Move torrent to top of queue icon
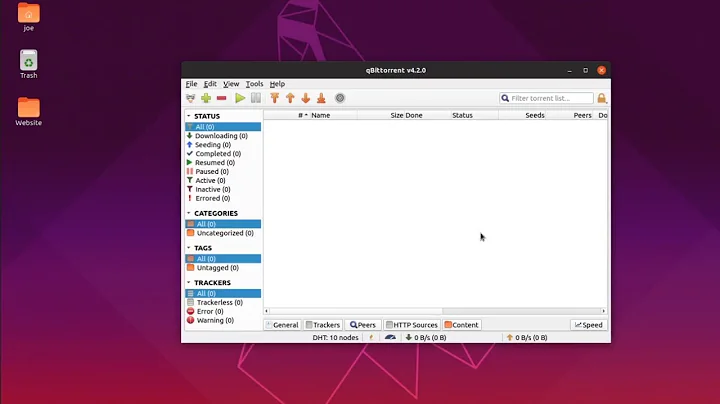This screenshot has height=404, width=720. (275, 98)
